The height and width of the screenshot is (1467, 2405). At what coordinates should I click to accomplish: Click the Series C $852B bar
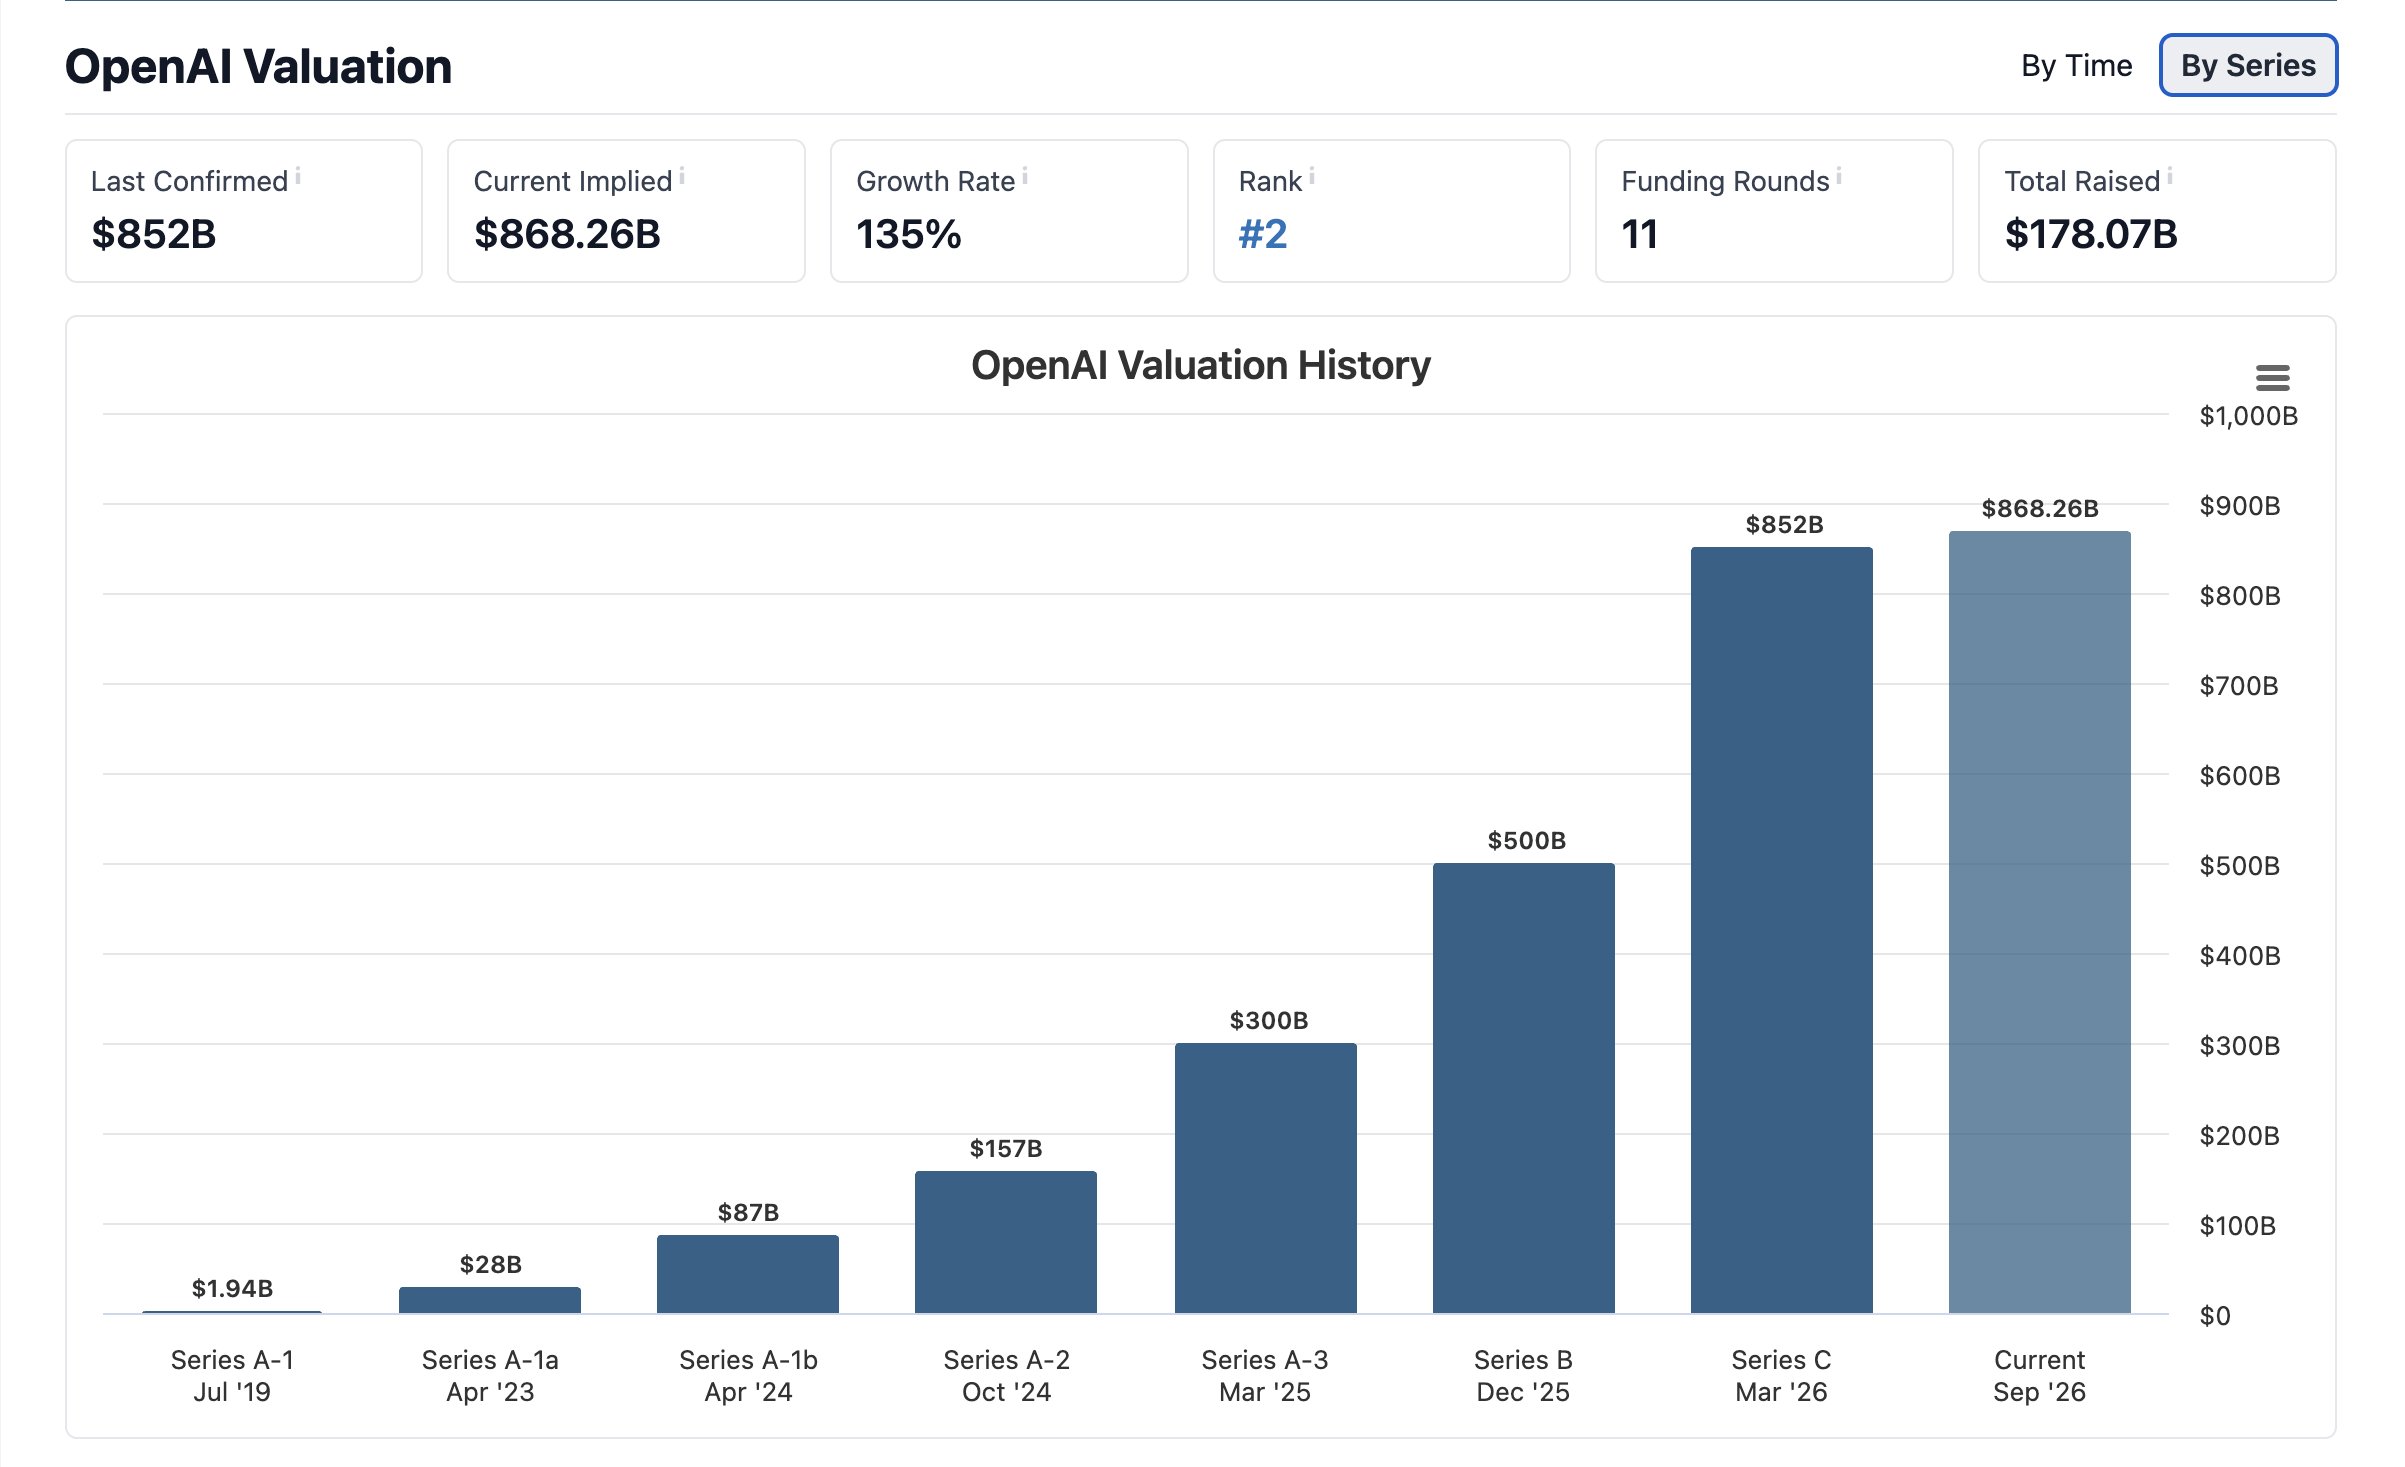point(1782,930)
